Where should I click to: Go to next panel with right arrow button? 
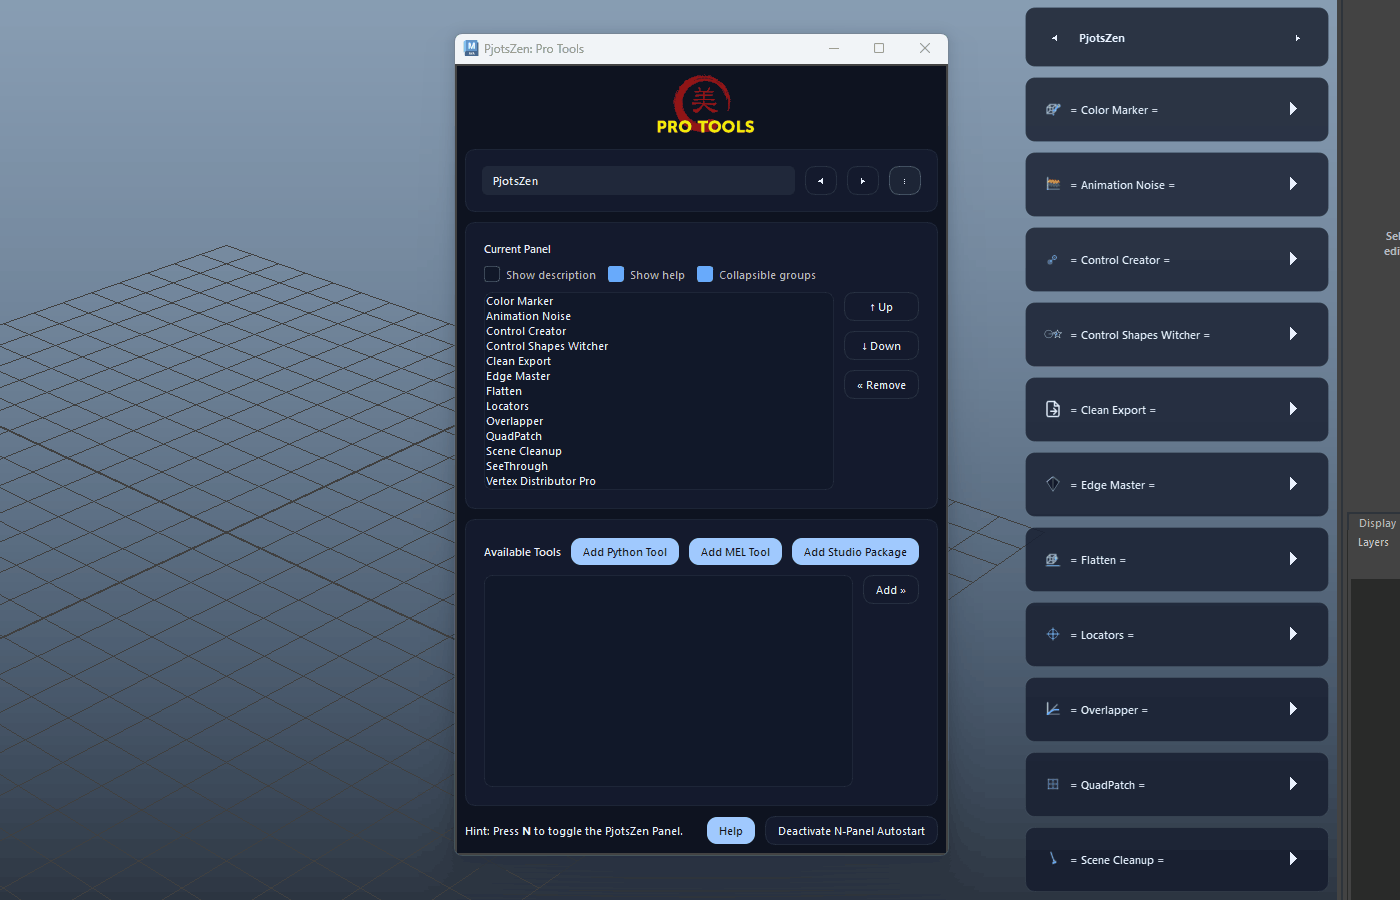point(863,181)
